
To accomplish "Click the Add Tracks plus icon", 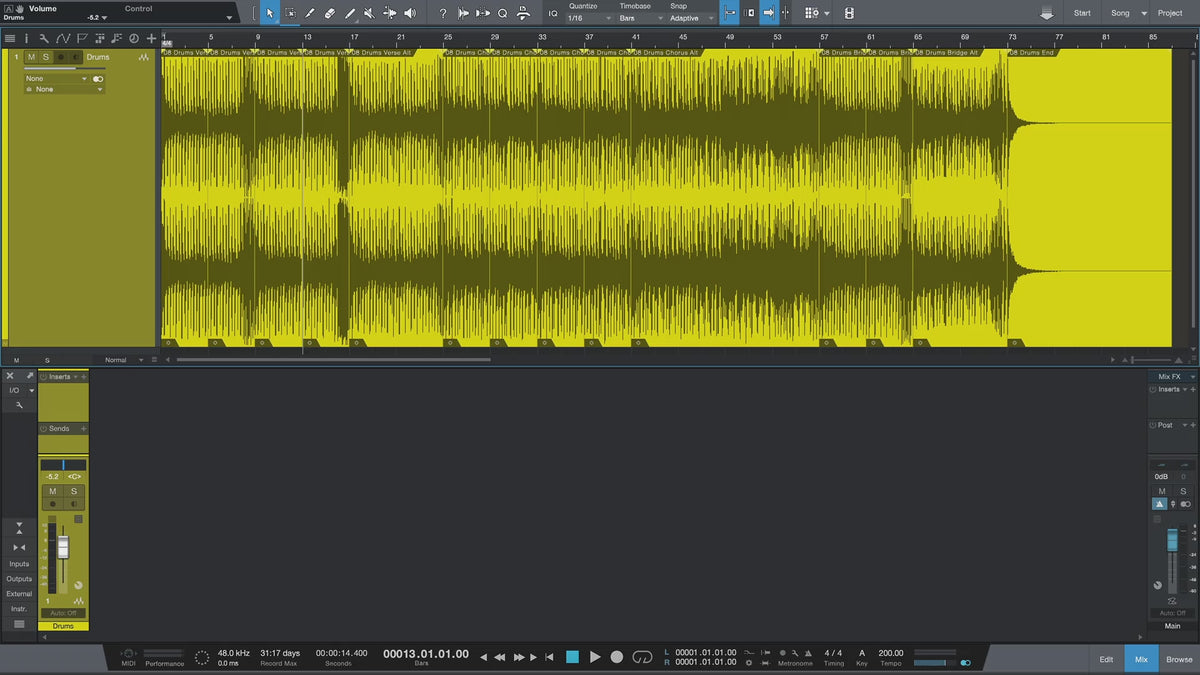I will click(151, 38).
